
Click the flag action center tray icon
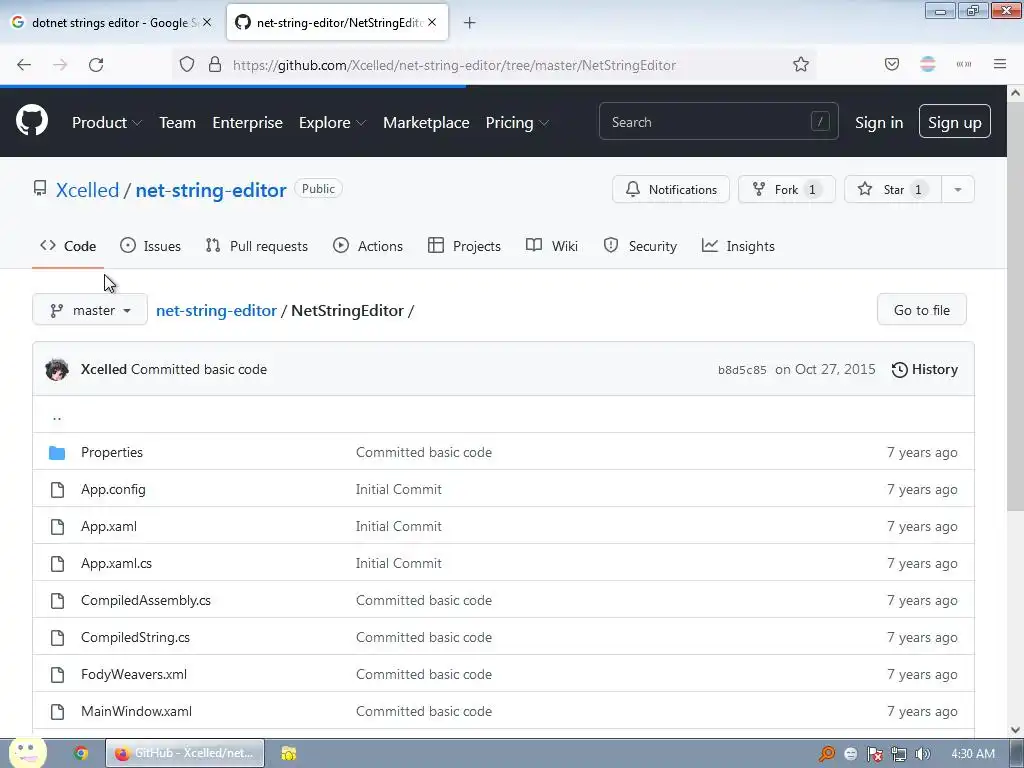[x=874, y=754]
